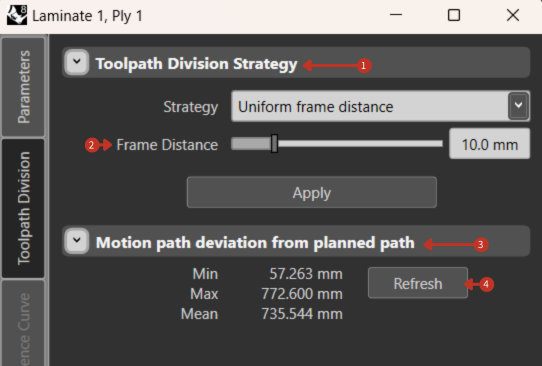Click the Mean value 735.544 mm
The image size is (542, 366).
(302, 314)
